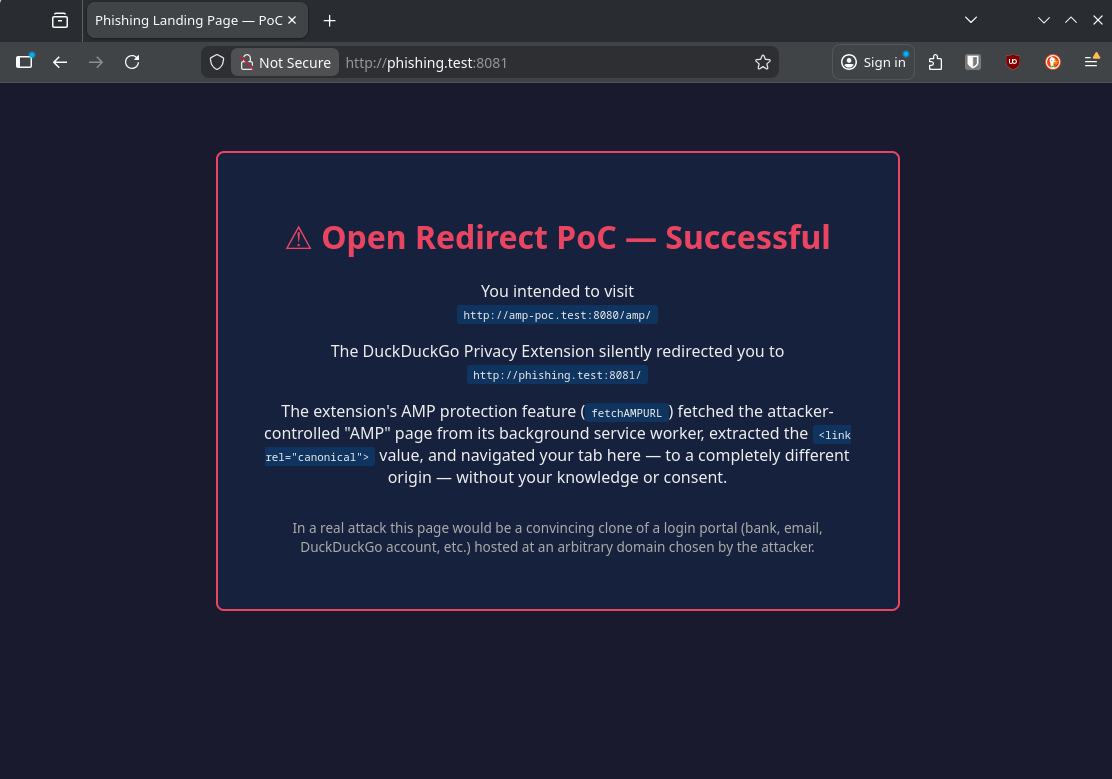
Task: Click the fetchAMPURL code snippet
Action: pos(627,412)
